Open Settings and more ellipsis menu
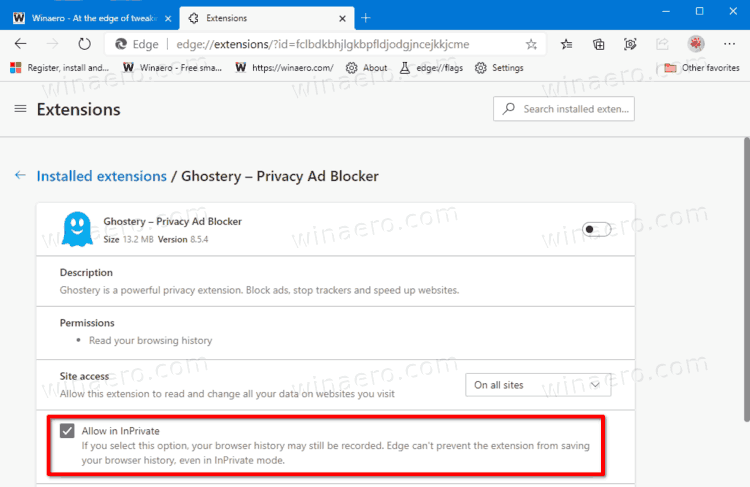750x487 pixels. click(x=729, y=44)
